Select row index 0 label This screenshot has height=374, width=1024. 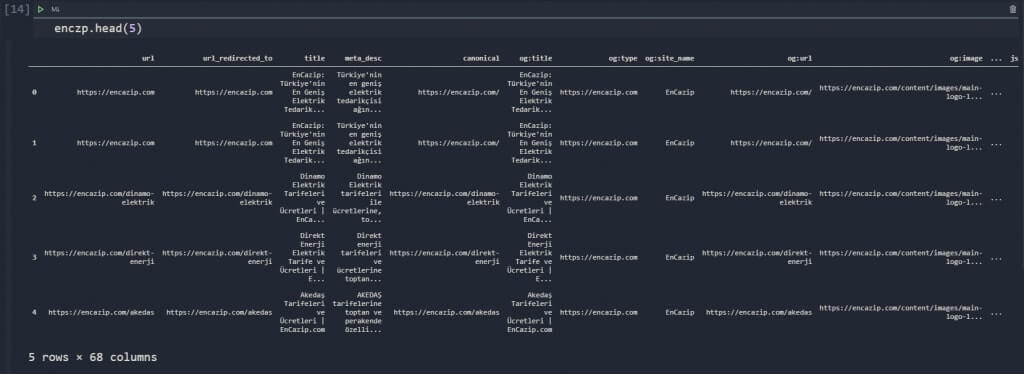(x=35, y=92)
